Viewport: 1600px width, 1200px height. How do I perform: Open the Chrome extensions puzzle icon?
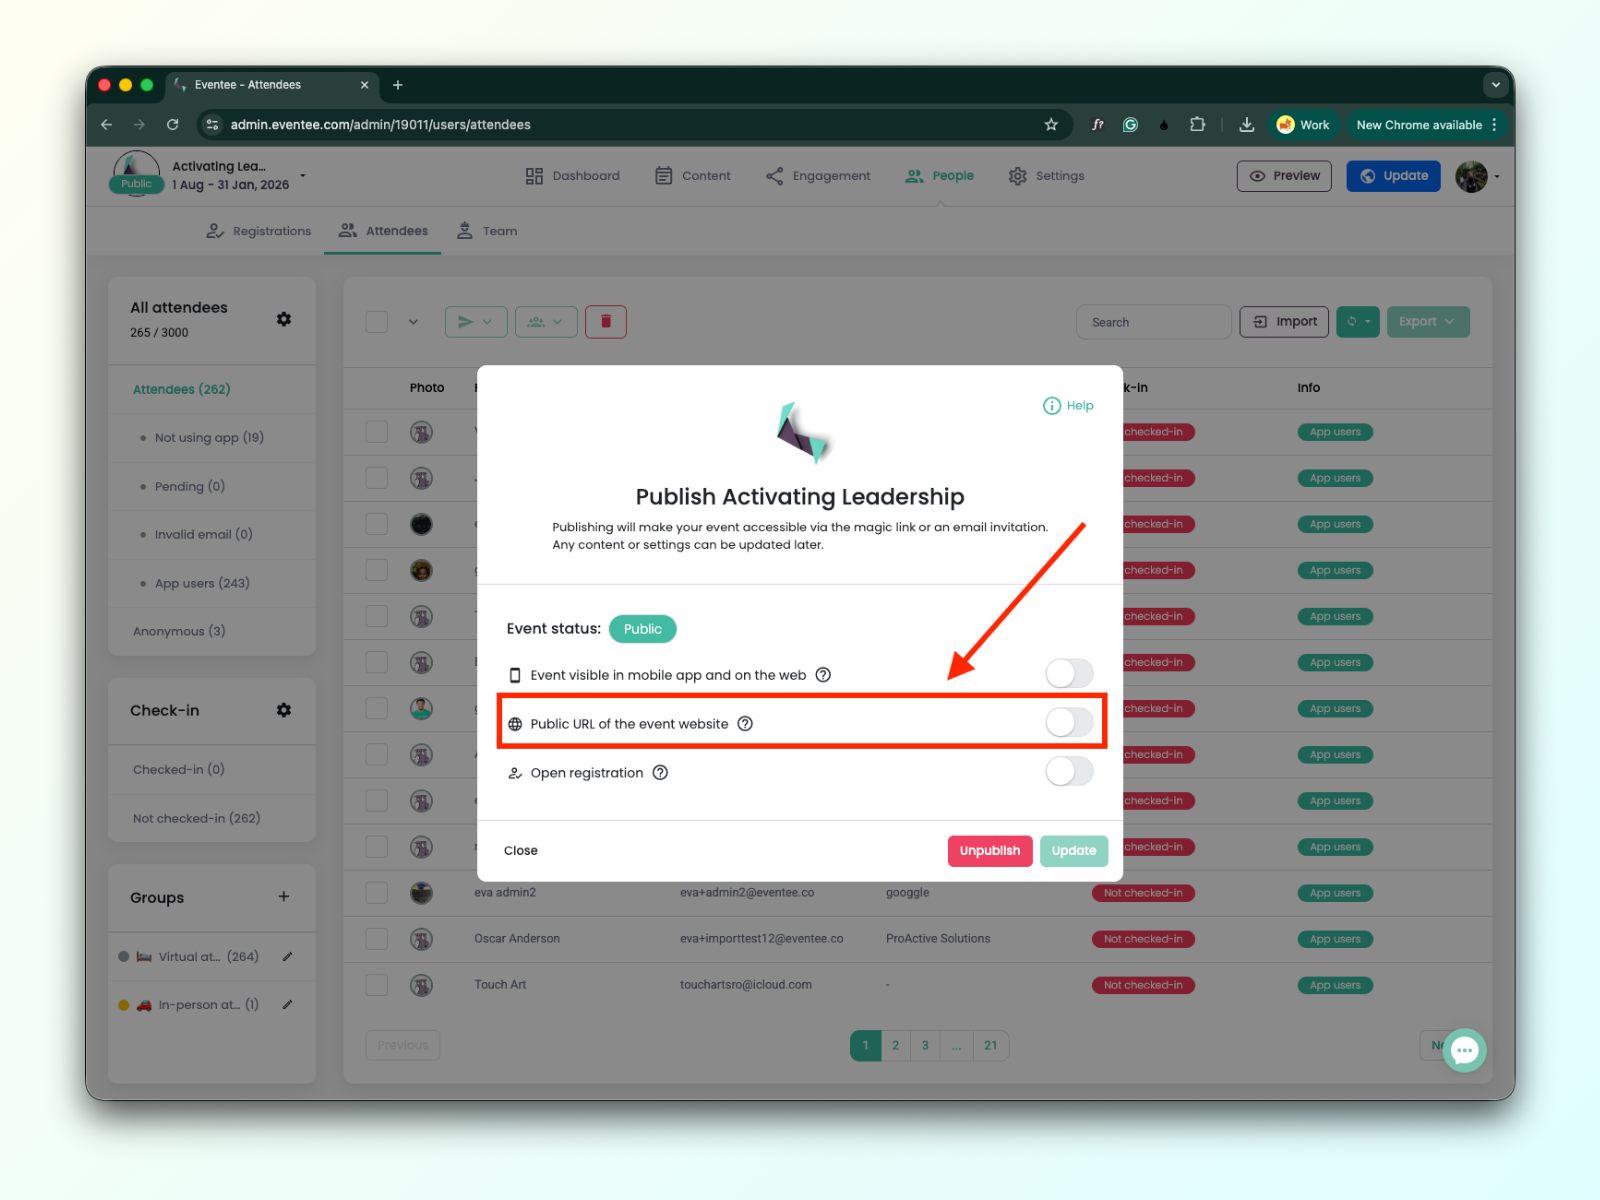tap(1197, 125)
